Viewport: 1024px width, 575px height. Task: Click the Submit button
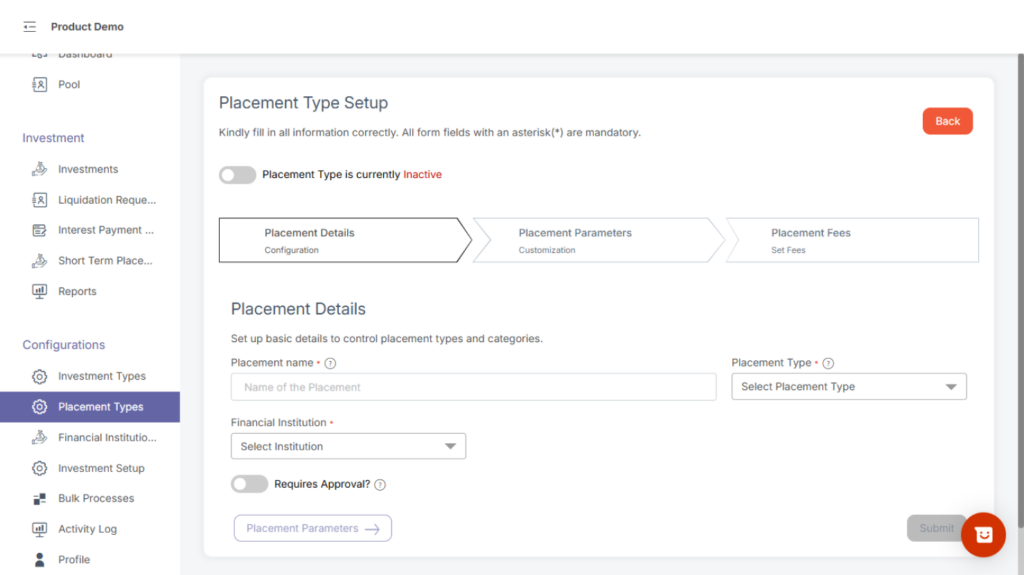(x=935, y=528)
